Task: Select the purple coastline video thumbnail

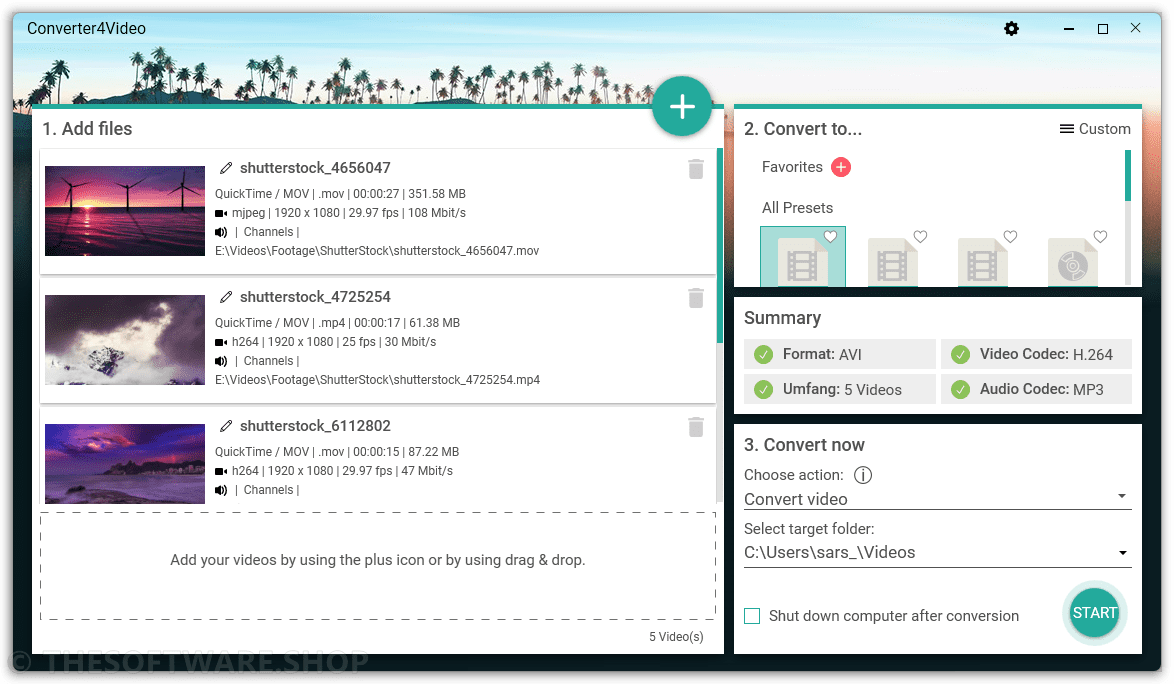Action: pyautogui.click(x=125, y=464)
